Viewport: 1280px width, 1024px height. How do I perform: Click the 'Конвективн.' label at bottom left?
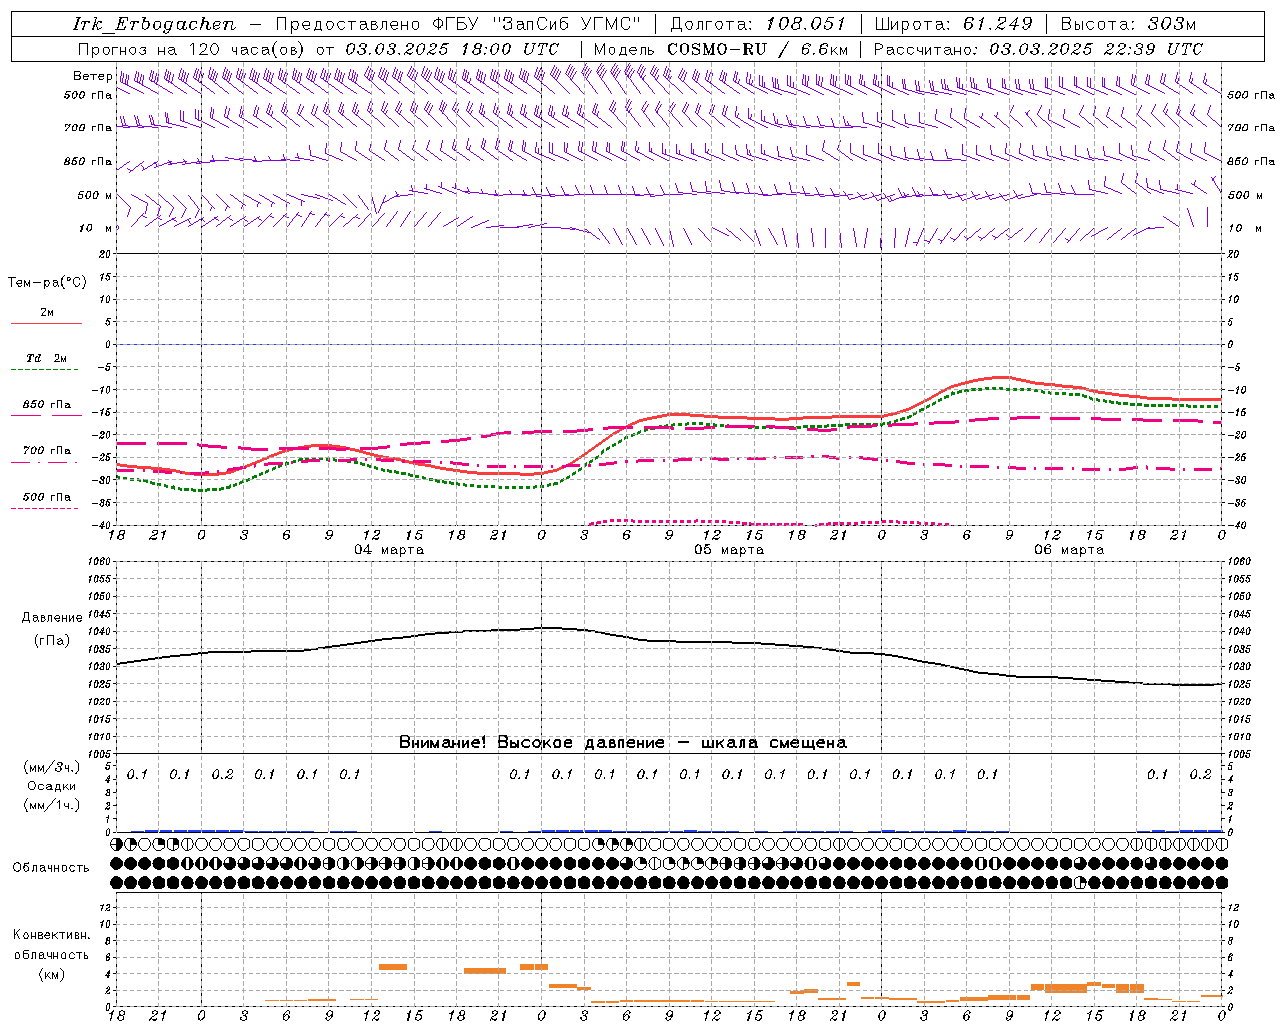point(51,935)
